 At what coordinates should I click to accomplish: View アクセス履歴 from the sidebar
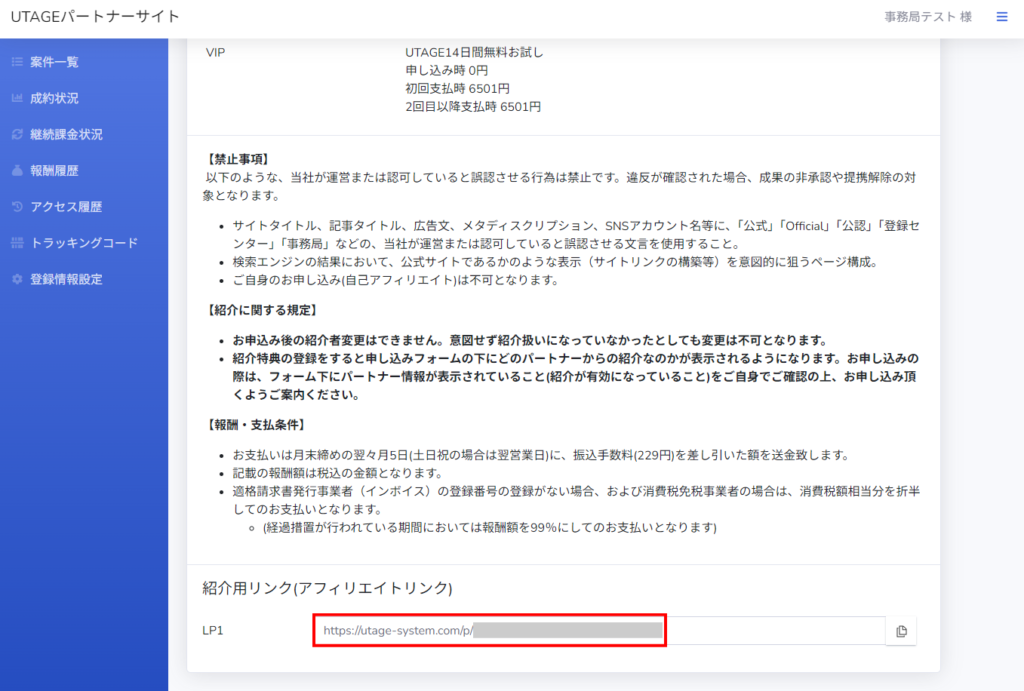66,207
